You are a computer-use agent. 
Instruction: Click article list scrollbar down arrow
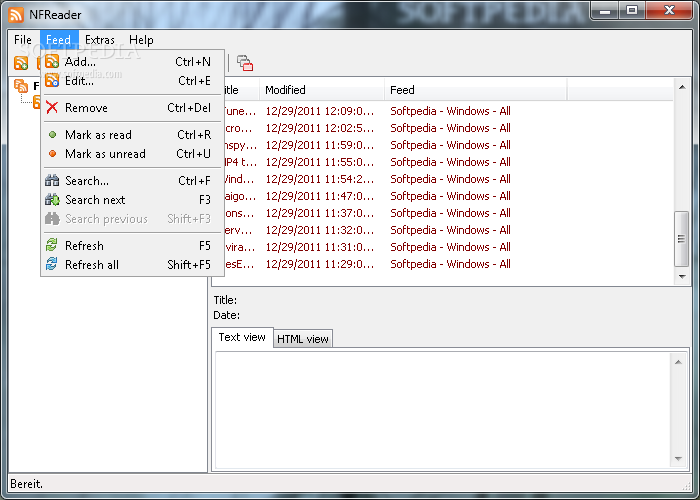click(682, 276)
